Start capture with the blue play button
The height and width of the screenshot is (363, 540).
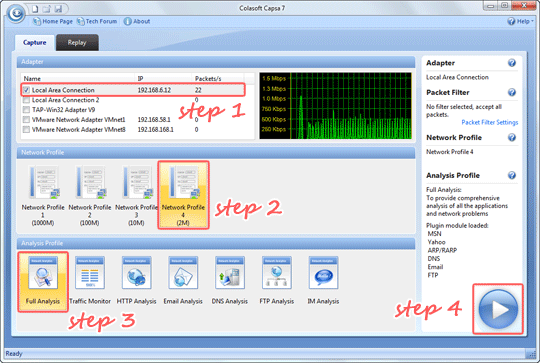[498, 309]
